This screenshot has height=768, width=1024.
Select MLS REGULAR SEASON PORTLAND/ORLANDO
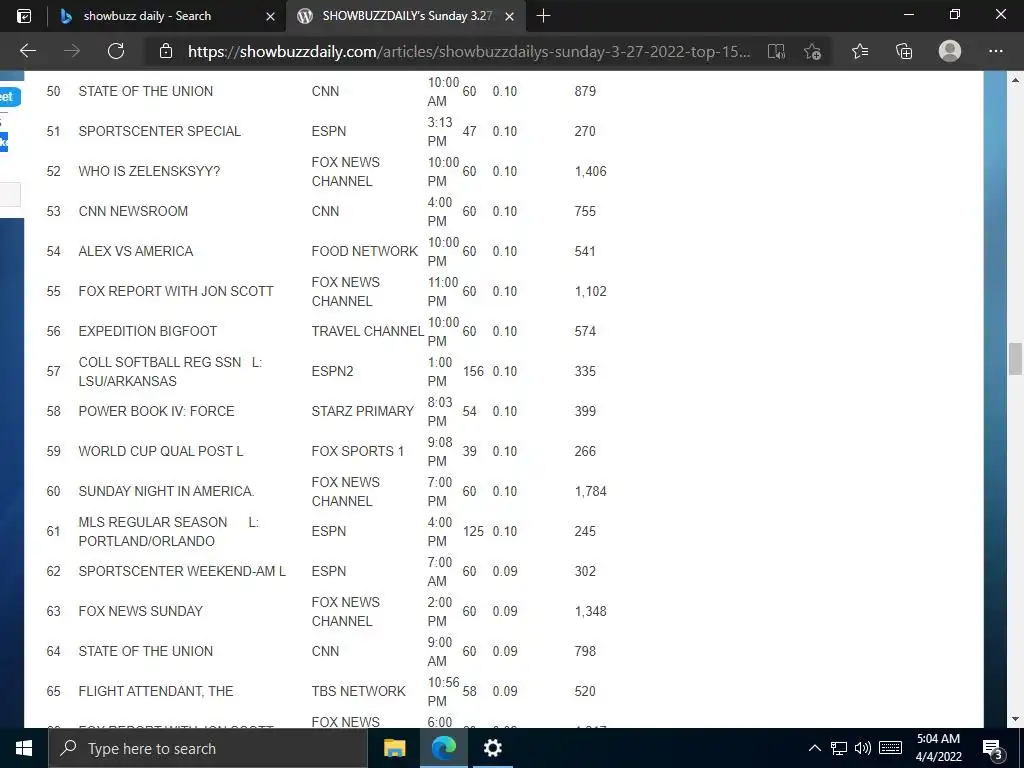coord(168,532)
